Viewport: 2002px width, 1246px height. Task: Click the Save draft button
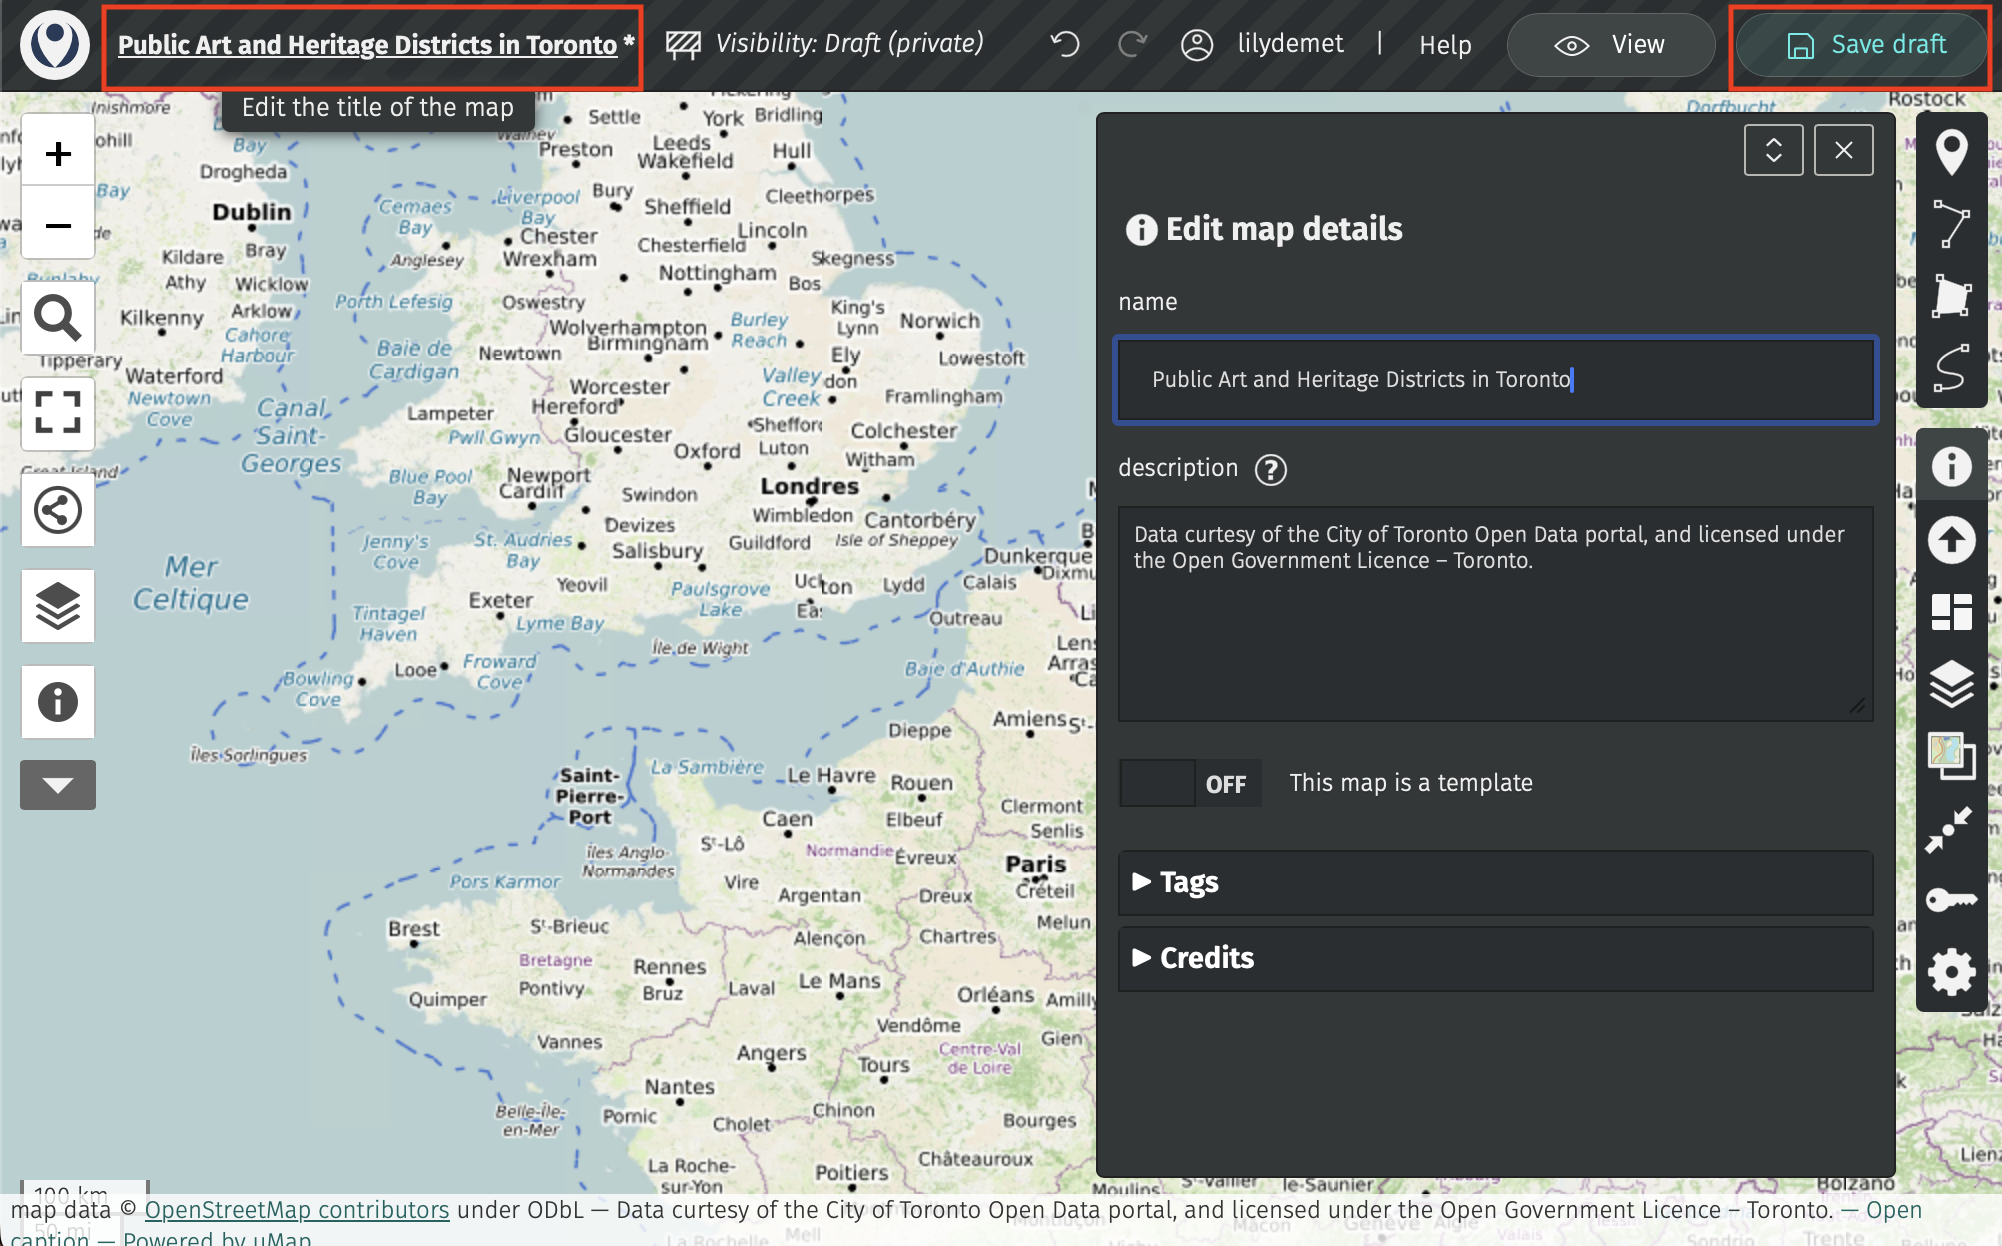tap(1864, 45)
